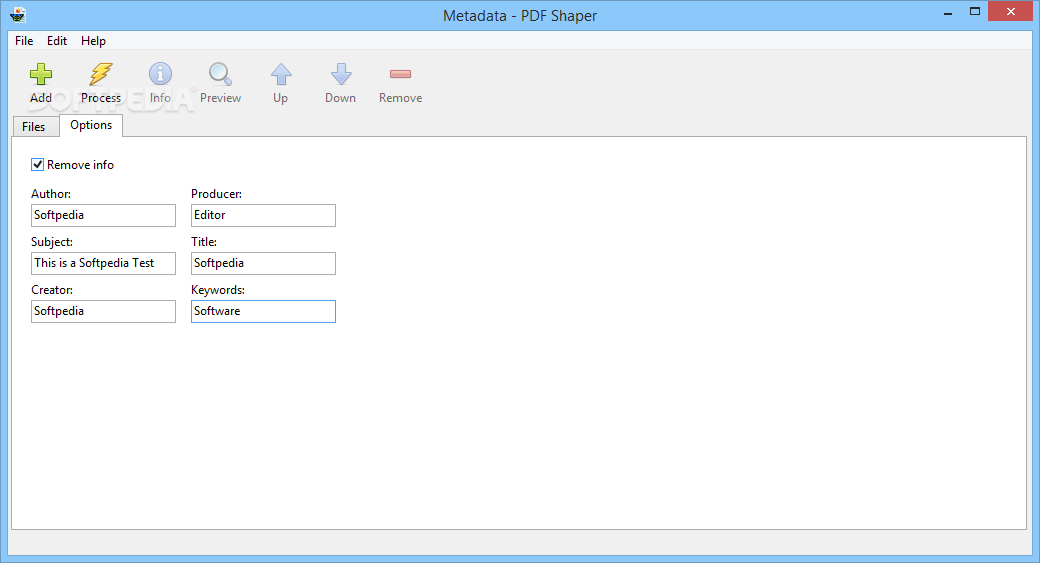This screenshot has width=1040, height=563.
Task: Maximize the PDF Shaper window
Action: 974,12
